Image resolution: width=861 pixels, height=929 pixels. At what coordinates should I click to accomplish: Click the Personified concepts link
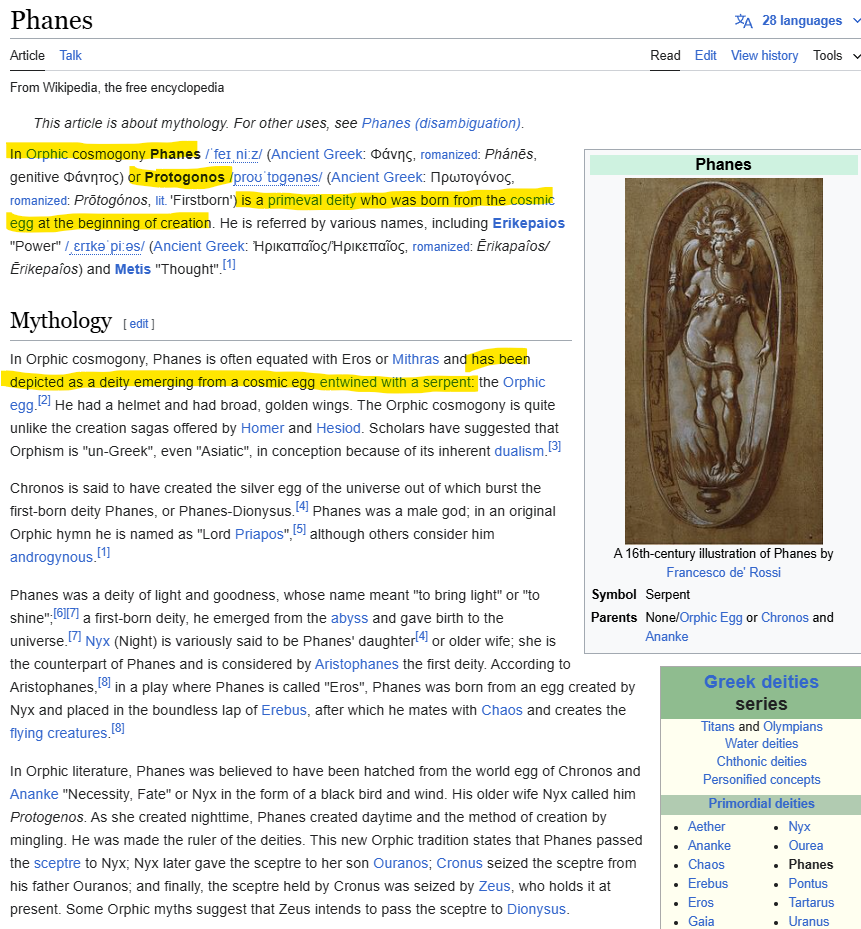(761, 780)
